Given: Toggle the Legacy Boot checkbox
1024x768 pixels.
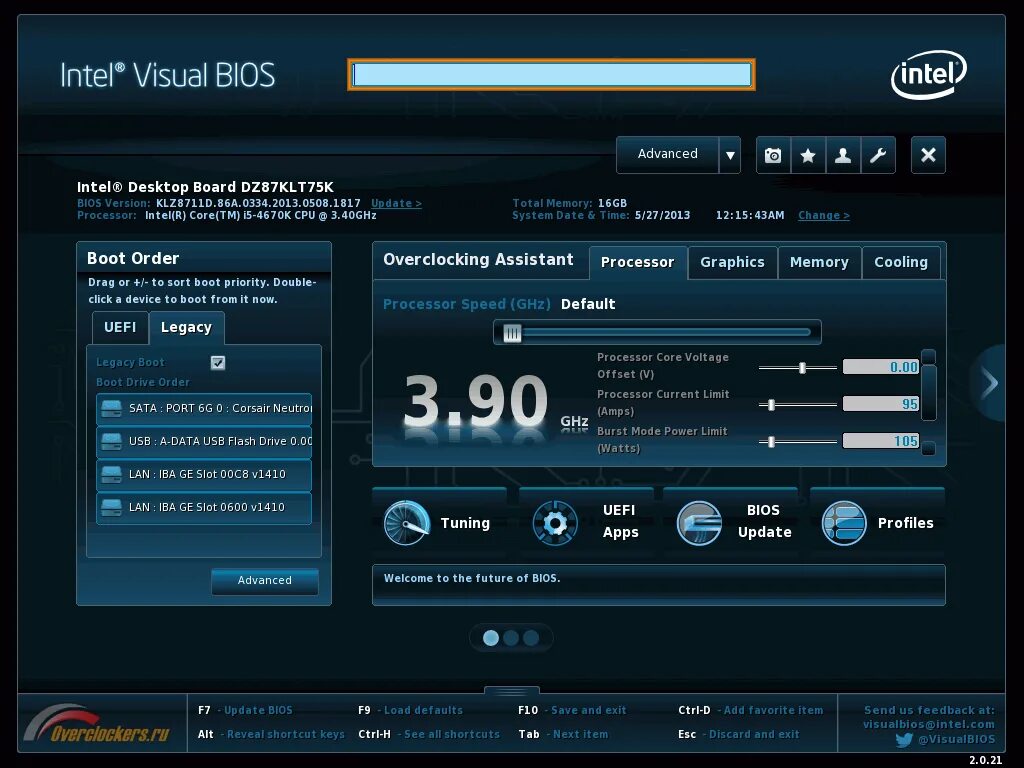Looking at the screenshot, I should pyautogui.click(x=218, y=362).
